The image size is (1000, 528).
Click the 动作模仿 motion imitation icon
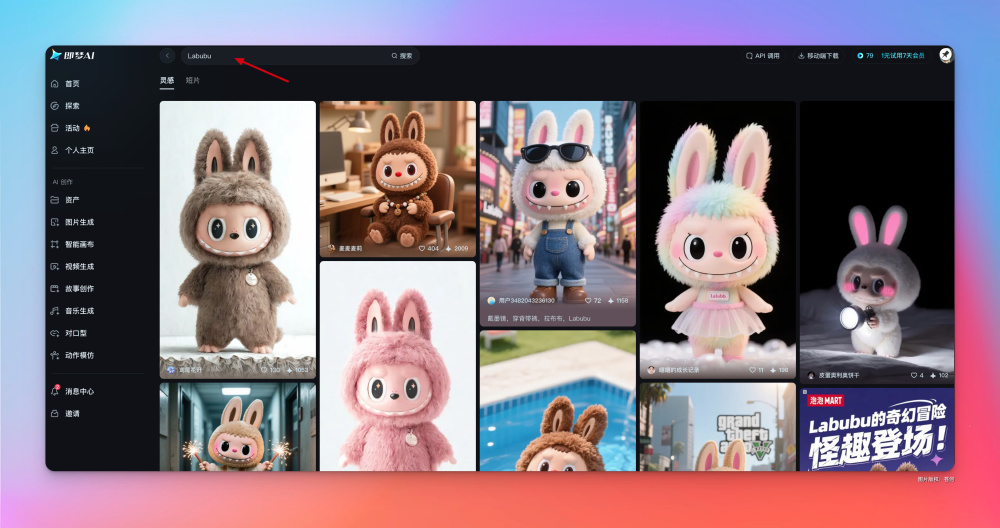(x=55, y=355)
